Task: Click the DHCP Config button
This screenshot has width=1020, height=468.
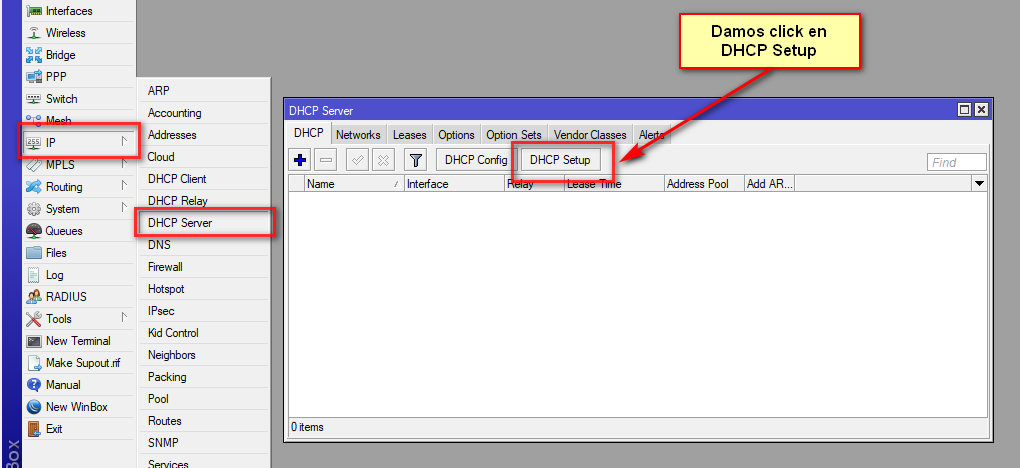Action: click(476, 160)
